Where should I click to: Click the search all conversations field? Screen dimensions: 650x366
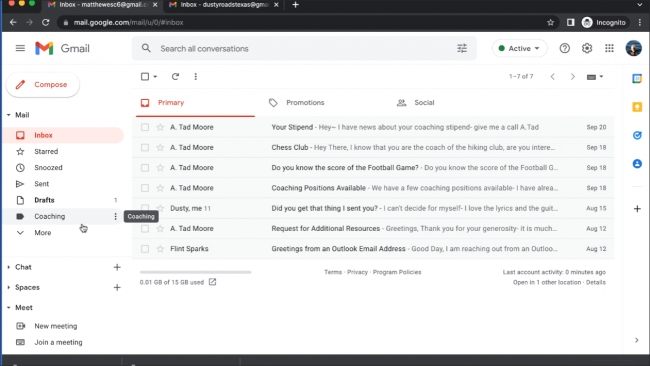click(x=304, y=48)
